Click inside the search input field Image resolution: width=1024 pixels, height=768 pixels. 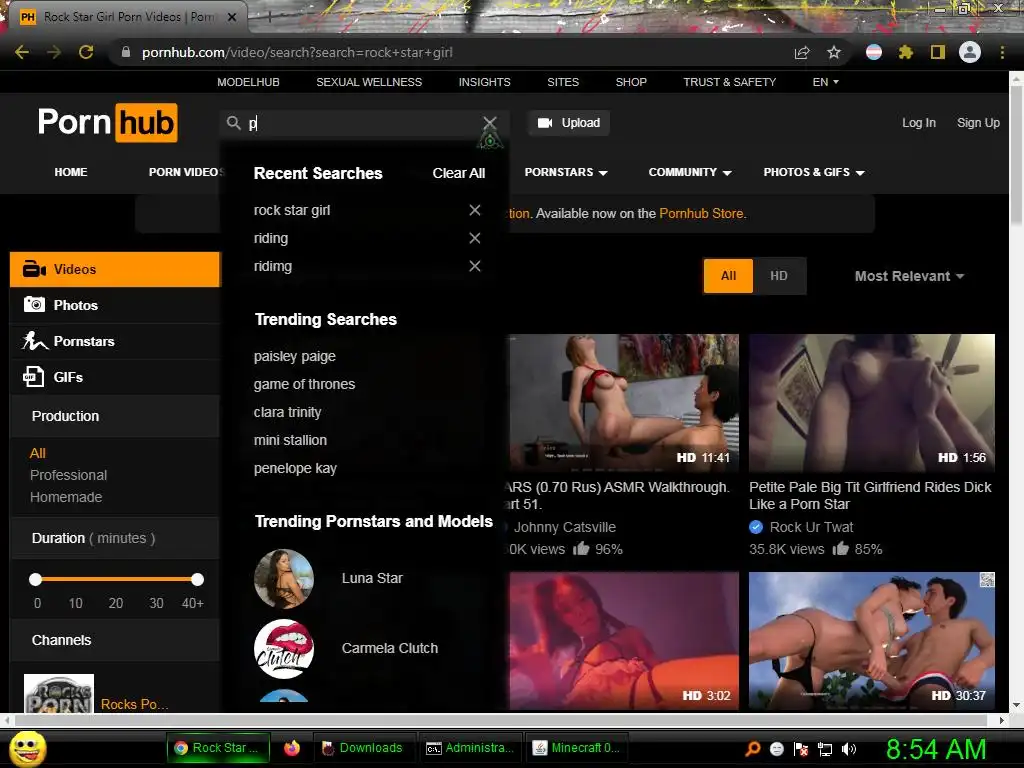362,123
